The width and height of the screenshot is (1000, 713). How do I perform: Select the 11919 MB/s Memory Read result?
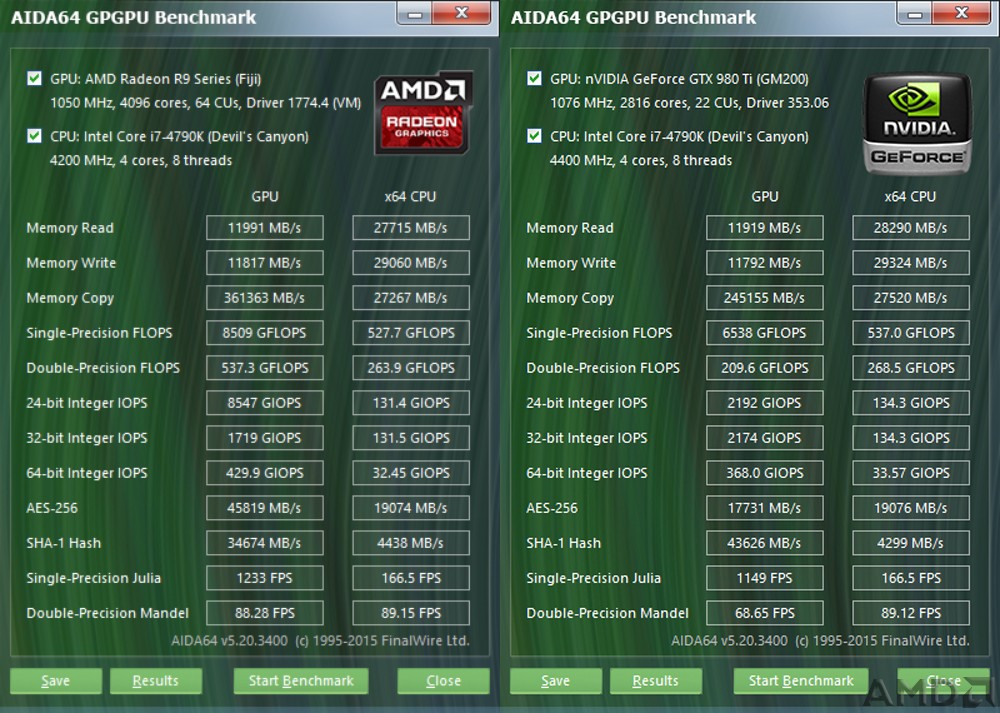(765, 228)
